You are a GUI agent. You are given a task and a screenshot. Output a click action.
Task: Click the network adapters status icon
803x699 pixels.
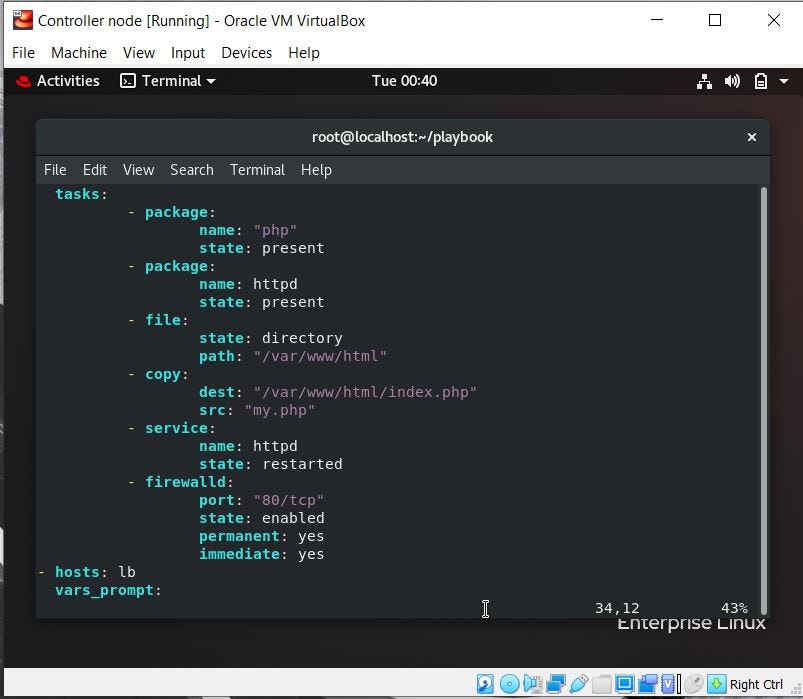(556, 684)
